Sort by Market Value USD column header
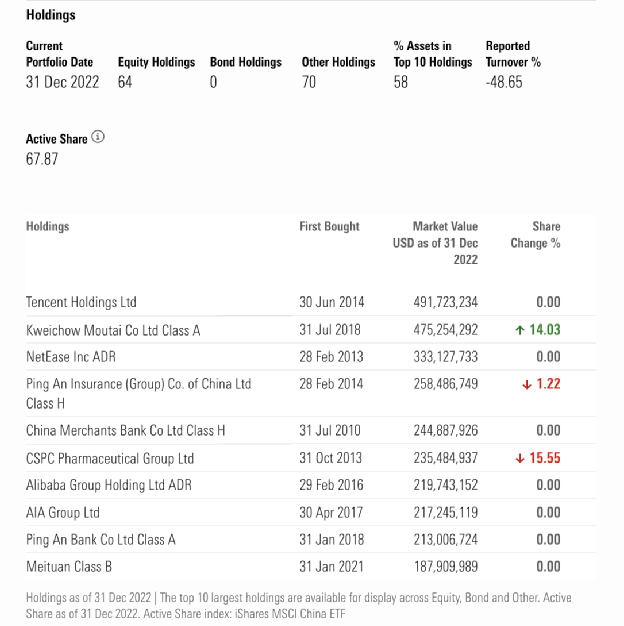The height and width of the screenshot is (626, 624). (x=435, y=243)
